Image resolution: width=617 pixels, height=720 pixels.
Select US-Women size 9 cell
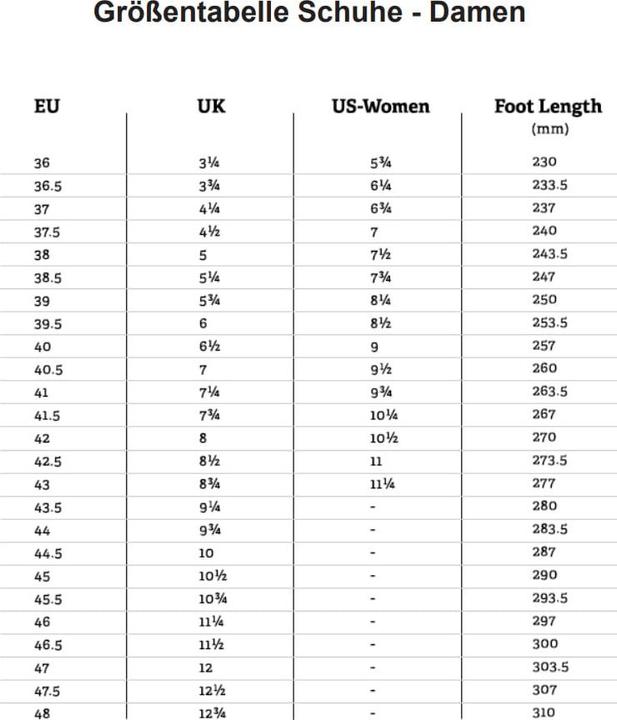[x=373, y=347]
